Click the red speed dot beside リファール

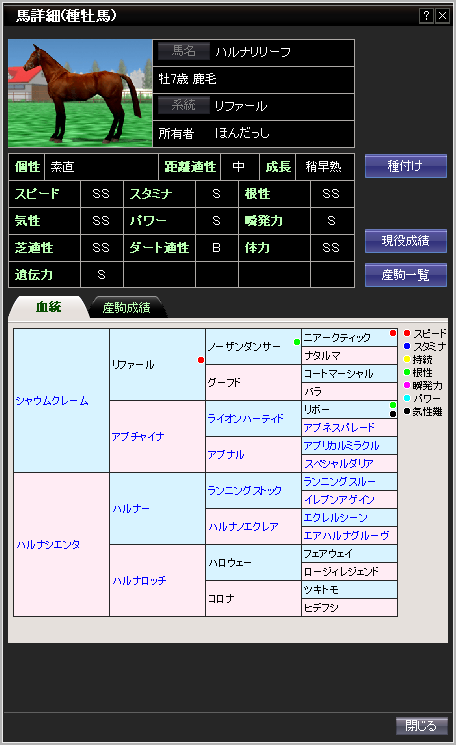201,360
